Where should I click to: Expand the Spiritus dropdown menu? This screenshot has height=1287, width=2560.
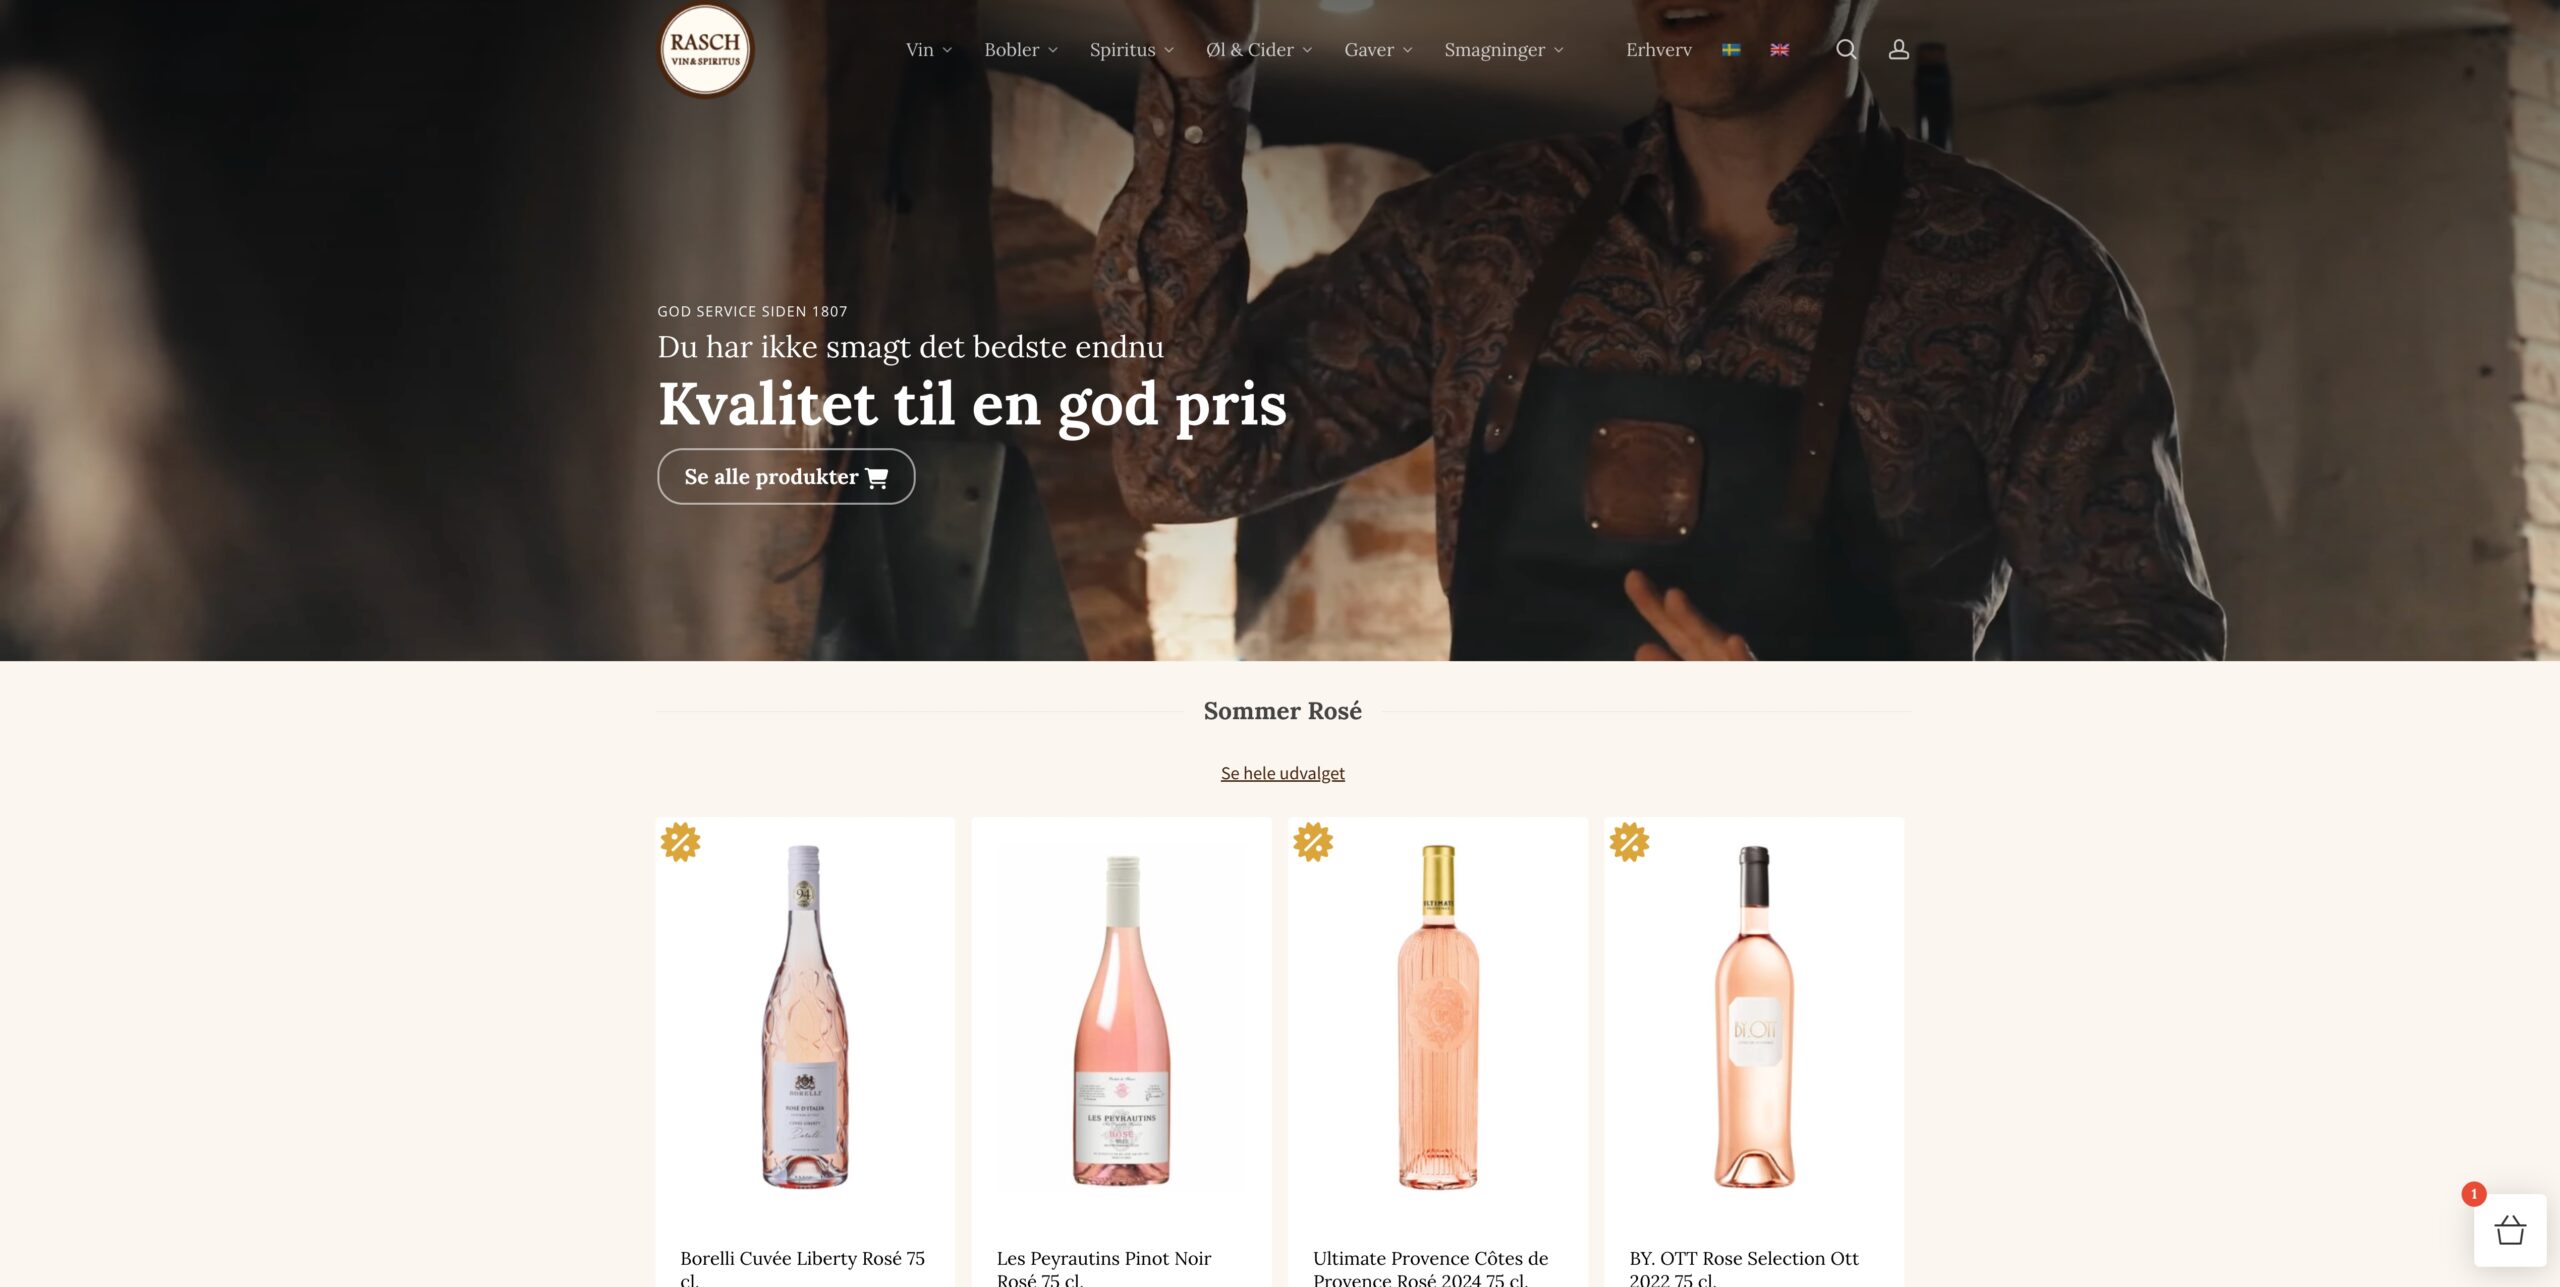tap(1132, 49)
